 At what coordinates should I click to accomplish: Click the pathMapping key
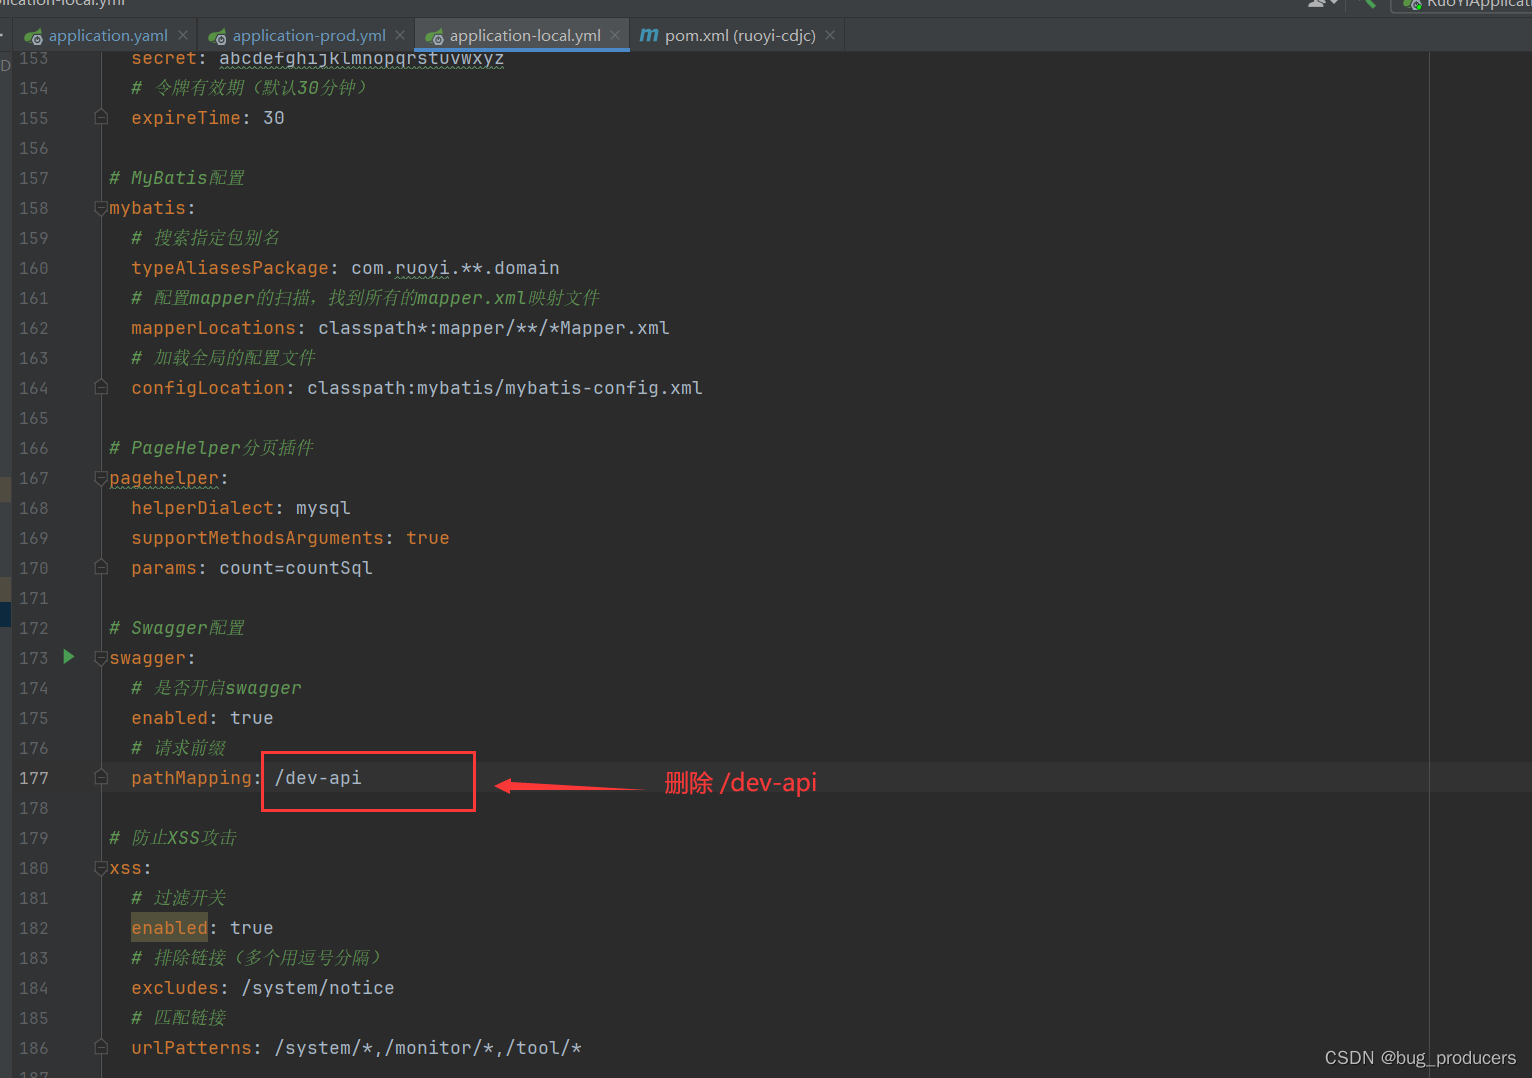point(191,778)
